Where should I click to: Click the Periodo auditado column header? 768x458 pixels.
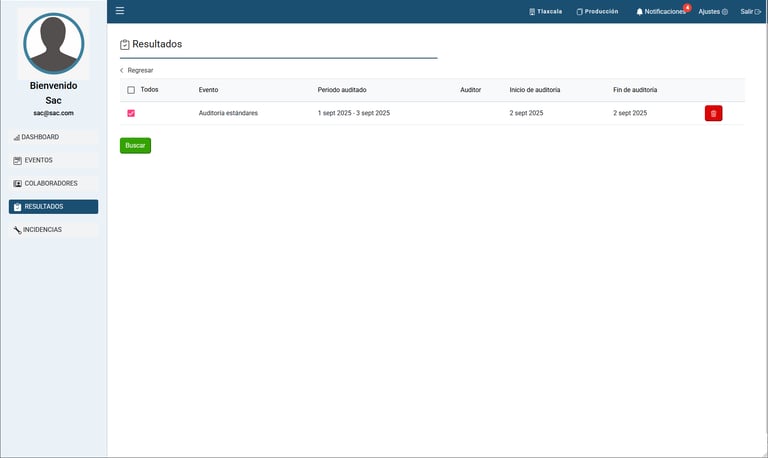(x=342, y=90)
